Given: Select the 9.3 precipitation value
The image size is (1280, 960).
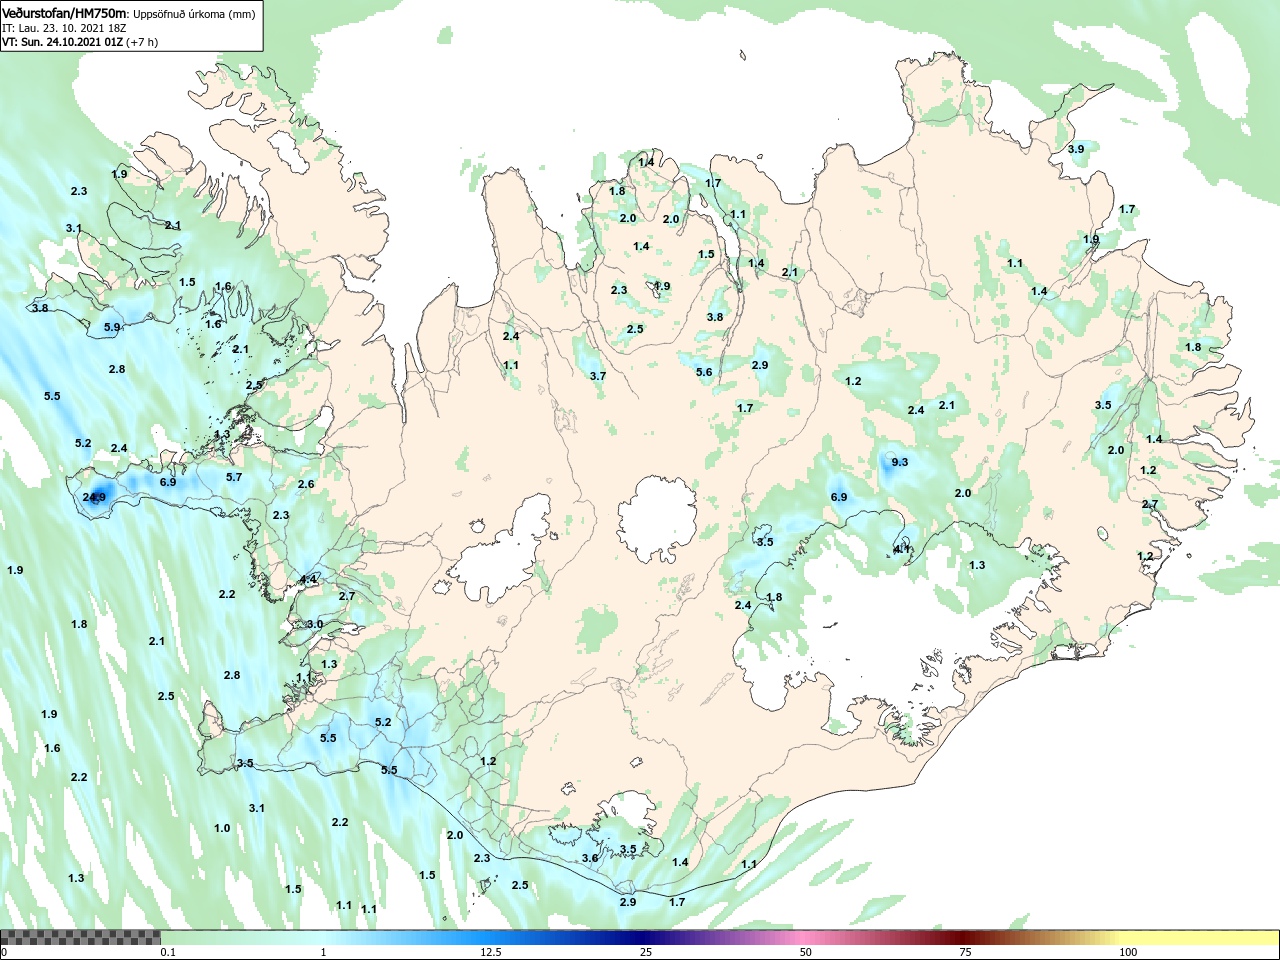Looking at the screenshot, I should click(x=899, y=461).
